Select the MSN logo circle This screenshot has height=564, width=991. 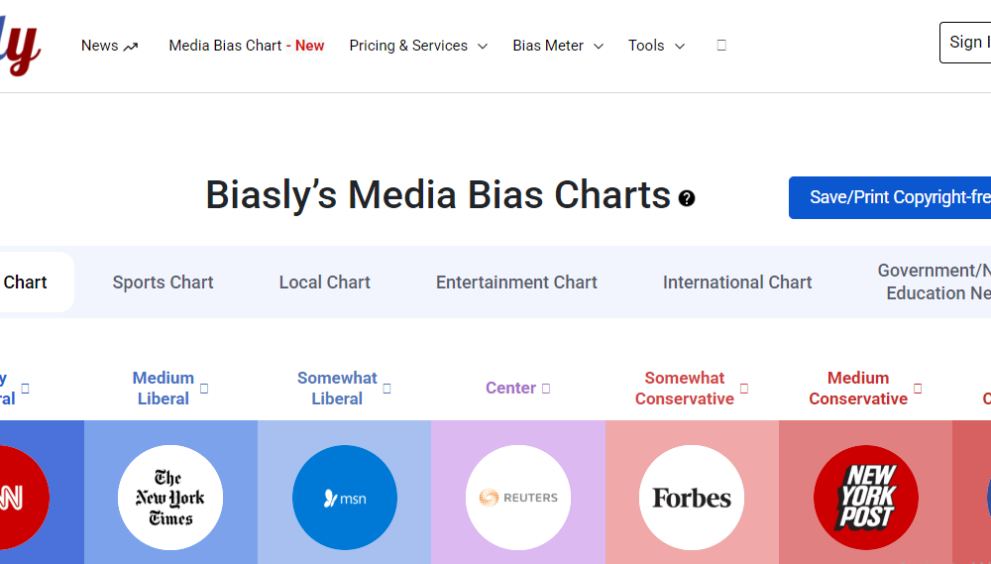[x=344, y=497]
